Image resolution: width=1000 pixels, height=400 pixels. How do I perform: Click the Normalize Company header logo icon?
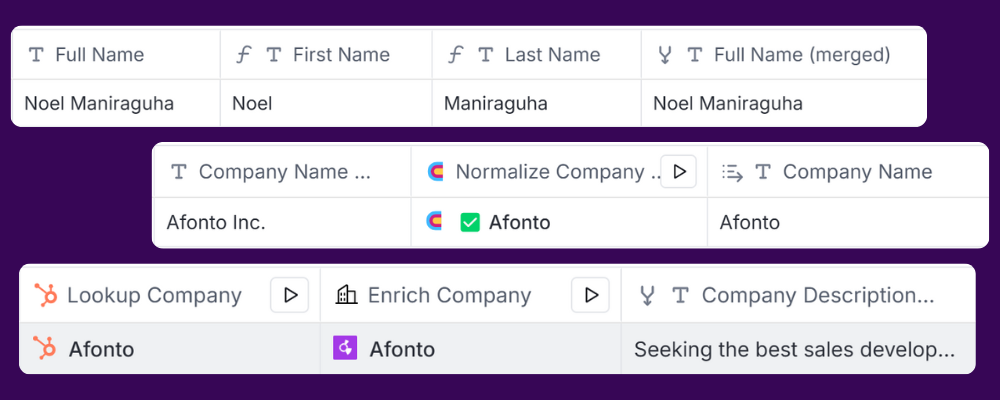436,172
